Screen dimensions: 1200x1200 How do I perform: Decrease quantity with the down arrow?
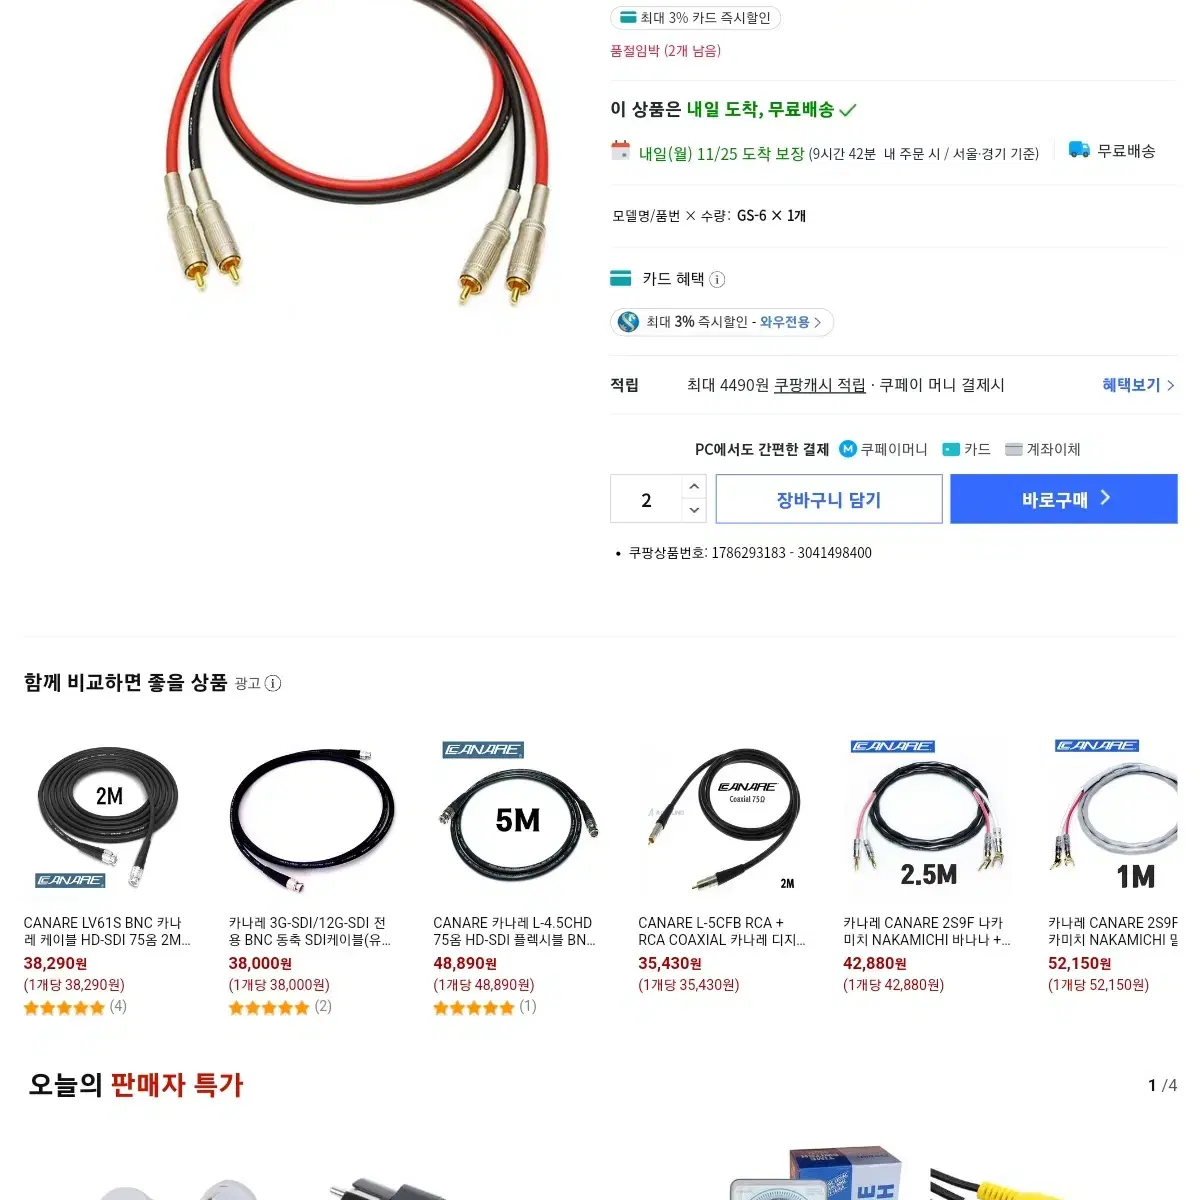(x=694, y=510)
